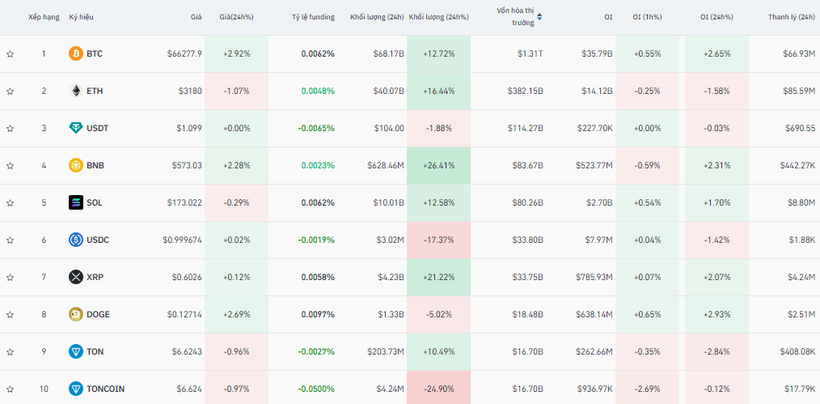This screenshot has width=820, height=404.
Task: Sort by Giá(24h%) column header
Action: [x=236, y=17]
